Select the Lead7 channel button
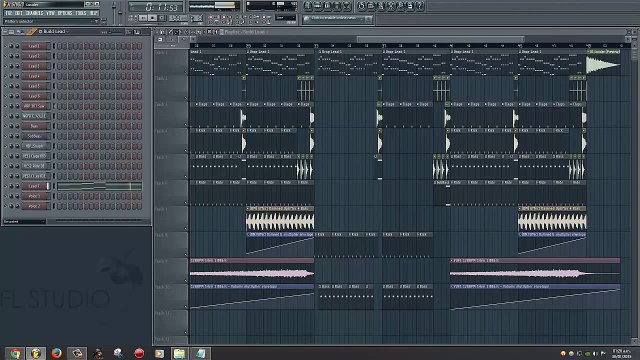The width and height of the screenshot is (640, 360). coord(35,186)
